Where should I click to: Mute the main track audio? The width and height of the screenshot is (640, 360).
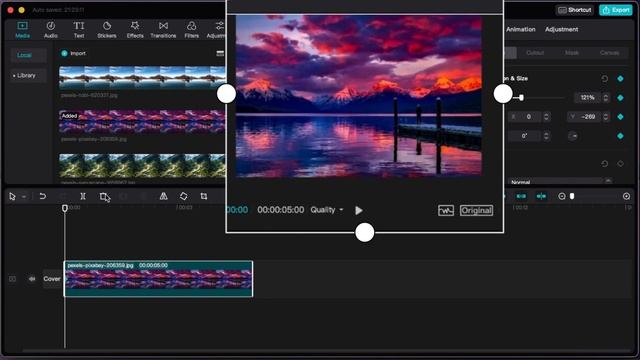32,279
